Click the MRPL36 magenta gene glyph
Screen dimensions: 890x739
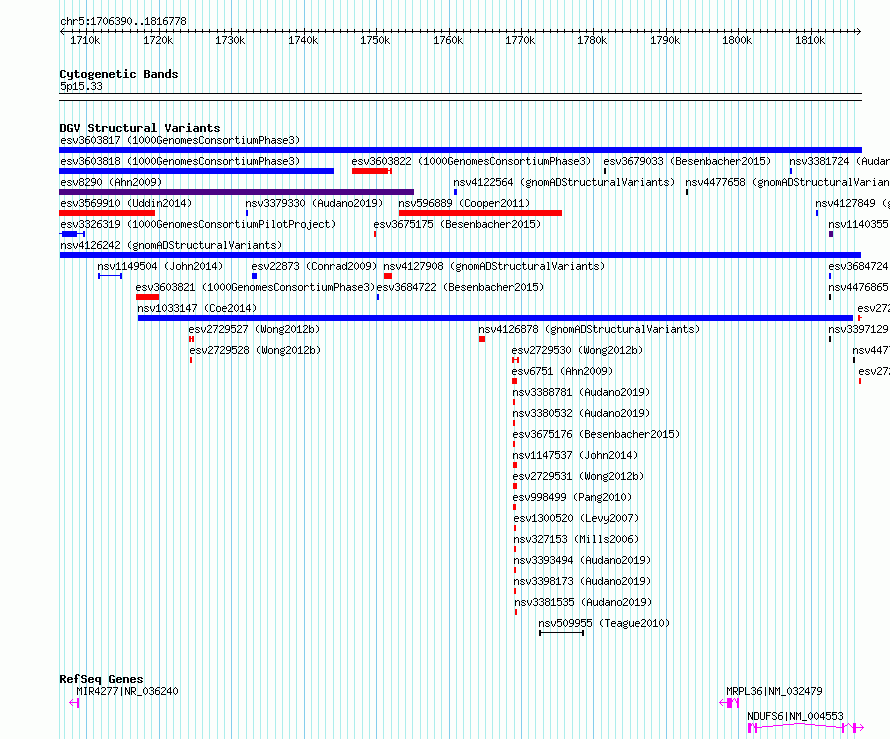click(x=729, y=703)
